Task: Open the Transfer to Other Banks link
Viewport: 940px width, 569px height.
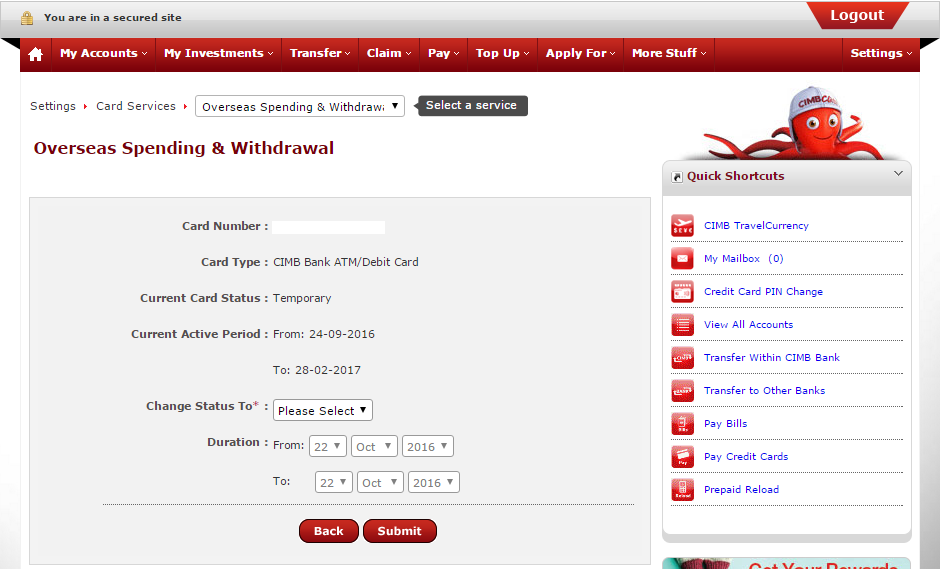Action: (764, 390)
